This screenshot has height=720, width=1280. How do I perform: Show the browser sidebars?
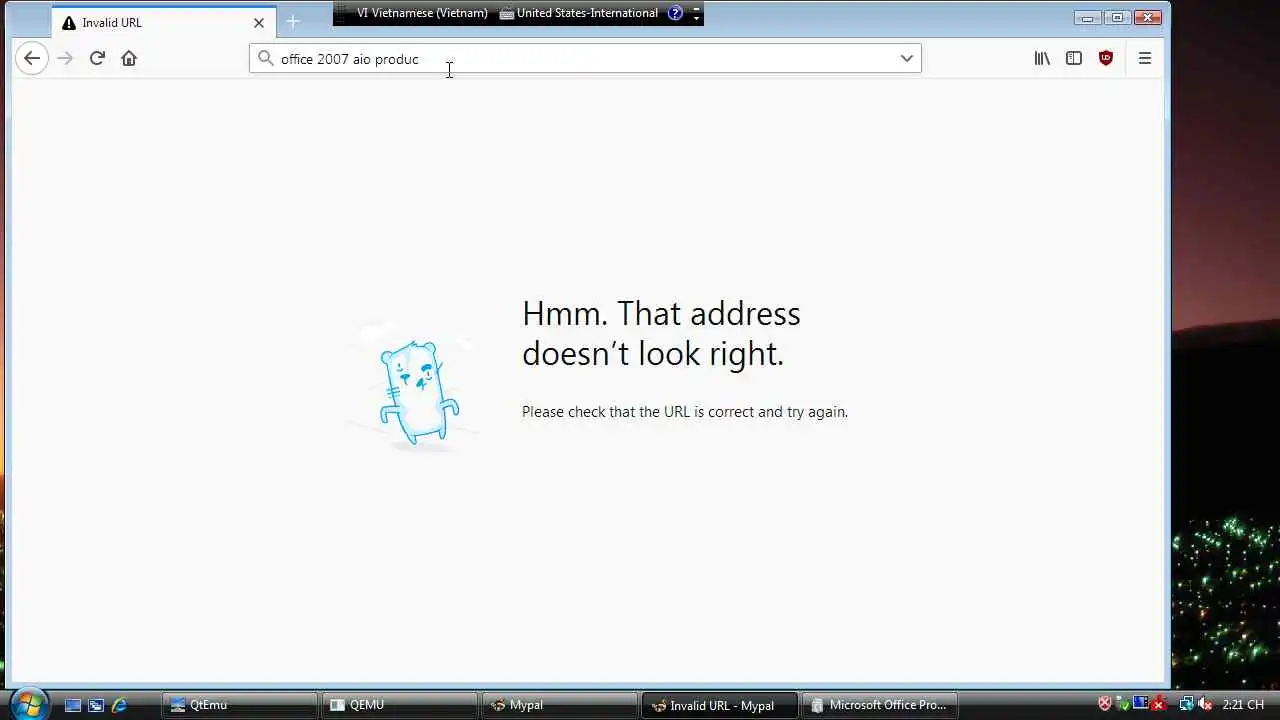tap(1074, 58)
